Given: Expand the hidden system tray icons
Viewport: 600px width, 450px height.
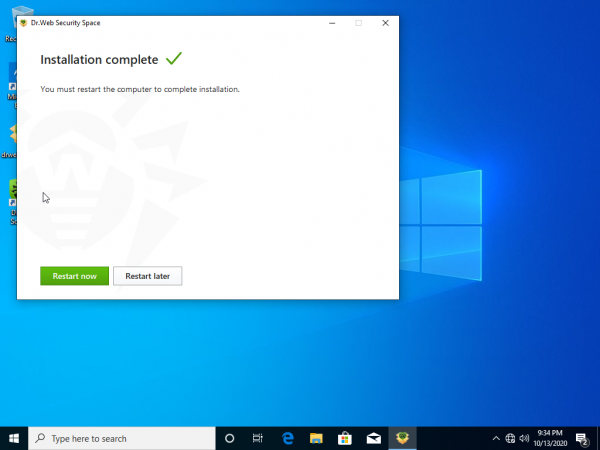Looking at the screenshot, I should point(496,438).
